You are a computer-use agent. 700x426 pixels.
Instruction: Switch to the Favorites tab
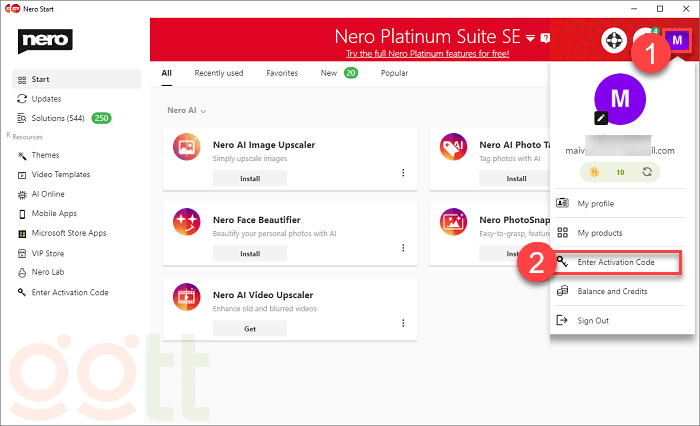[x=282, y=73]
